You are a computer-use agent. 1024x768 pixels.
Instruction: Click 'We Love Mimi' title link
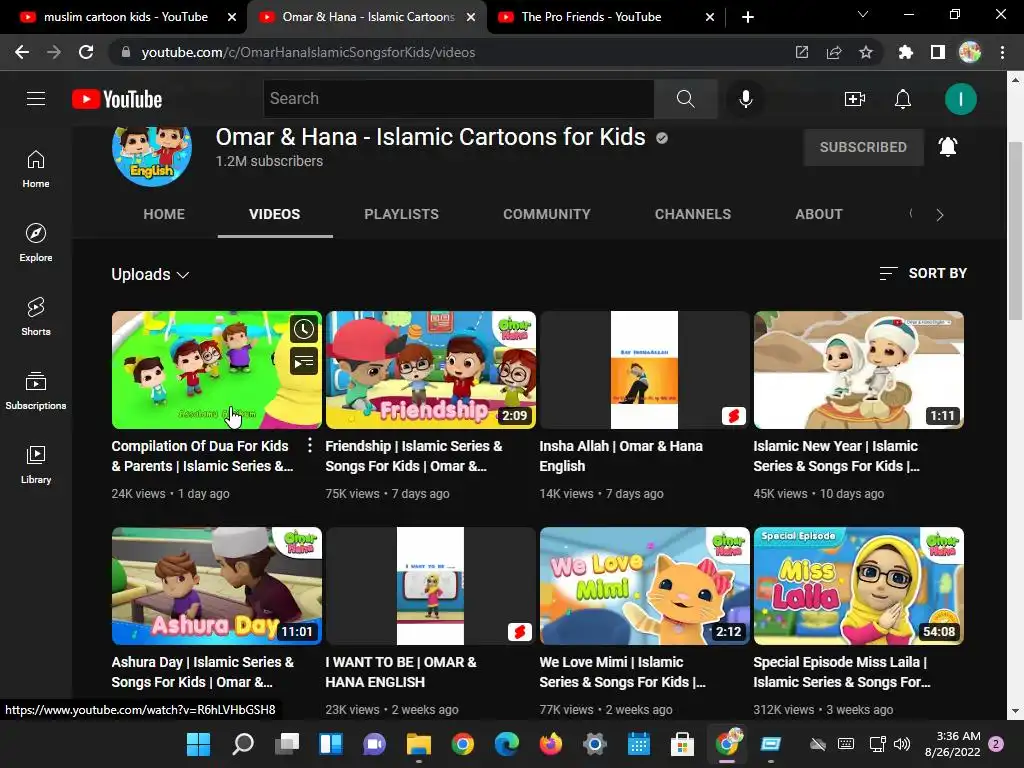tap(622, 672)
